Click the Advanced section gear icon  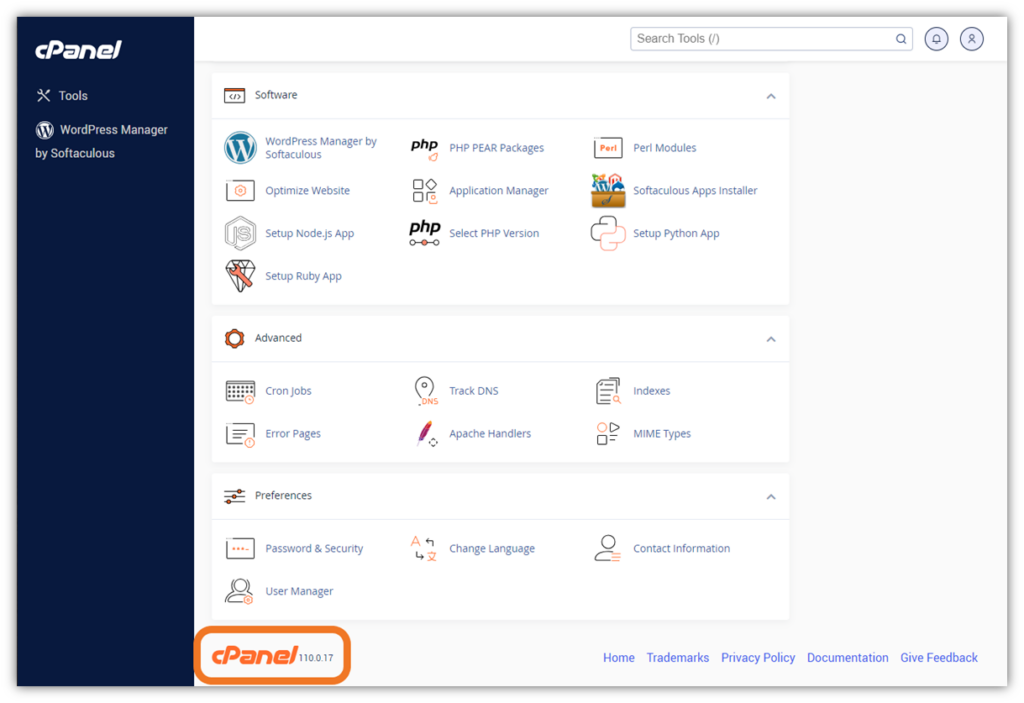tap(234, 338)
